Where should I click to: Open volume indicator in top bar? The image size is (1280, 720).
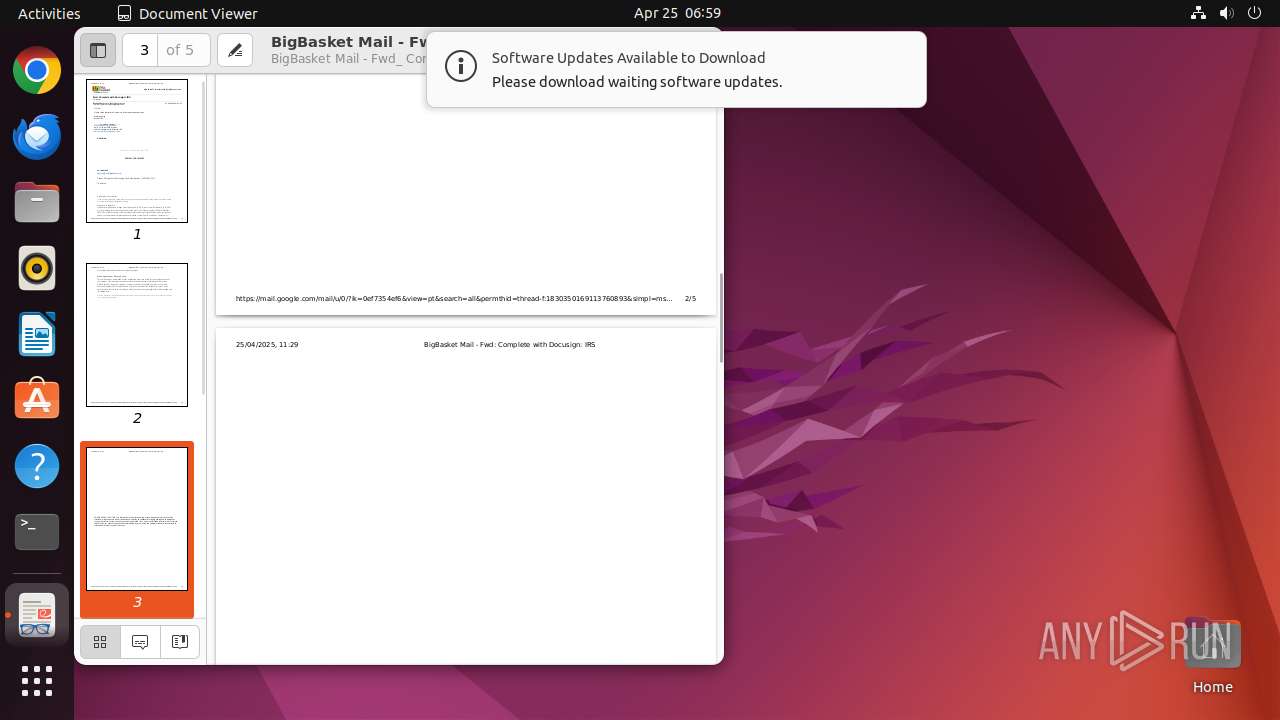point(1226,13)
